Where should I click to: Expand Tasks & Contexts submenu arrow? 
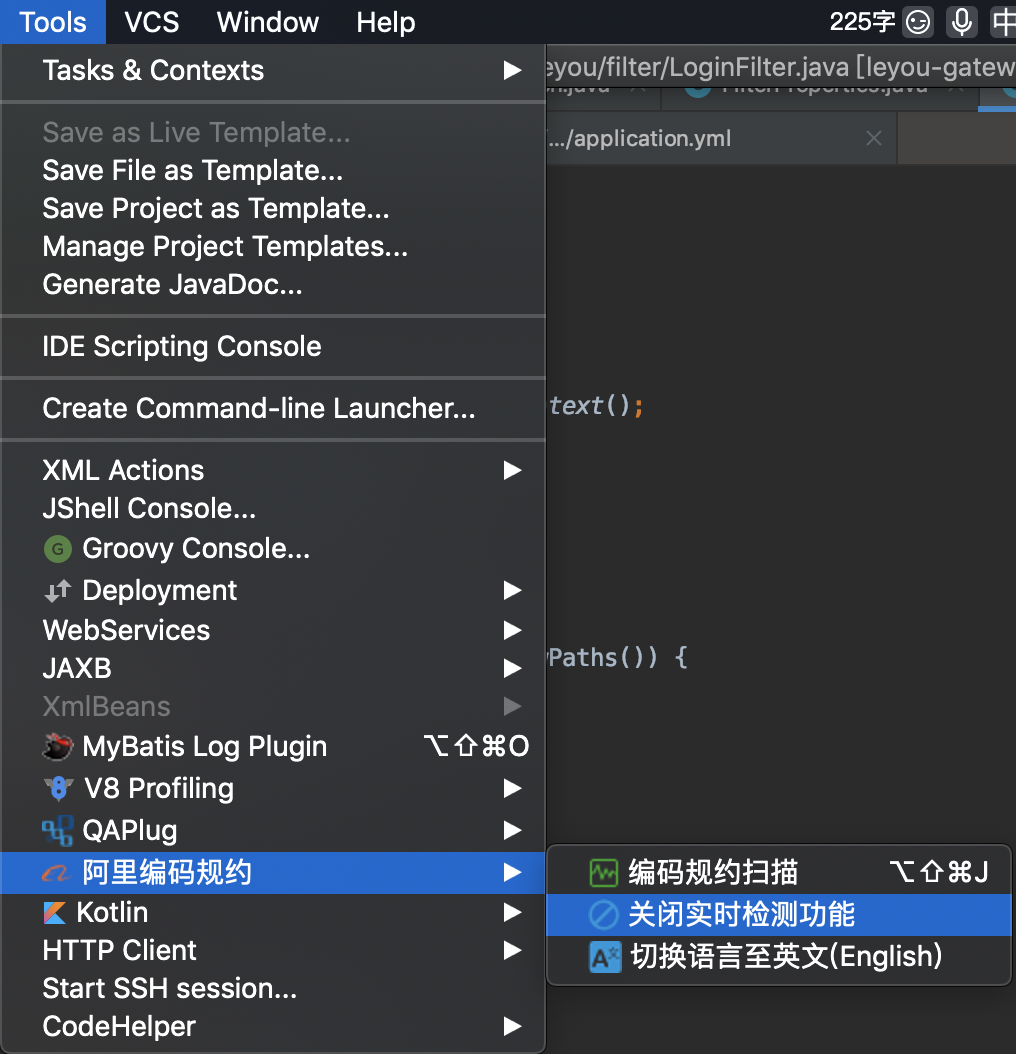pos(512,71)
